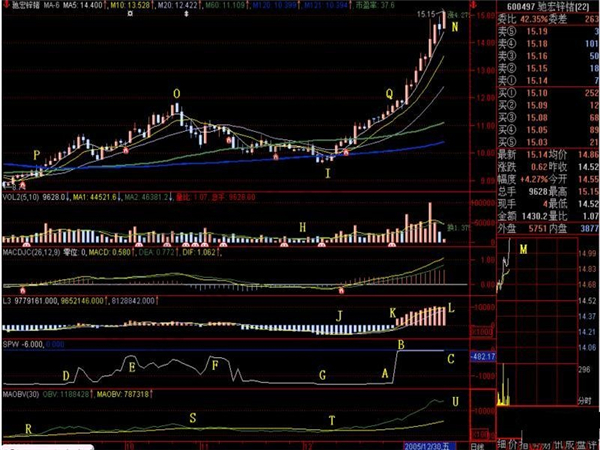The height and width of the screenshot is (450, 600).
Task: Click the small square marker icon under the MA header
Action: [130, 13]
